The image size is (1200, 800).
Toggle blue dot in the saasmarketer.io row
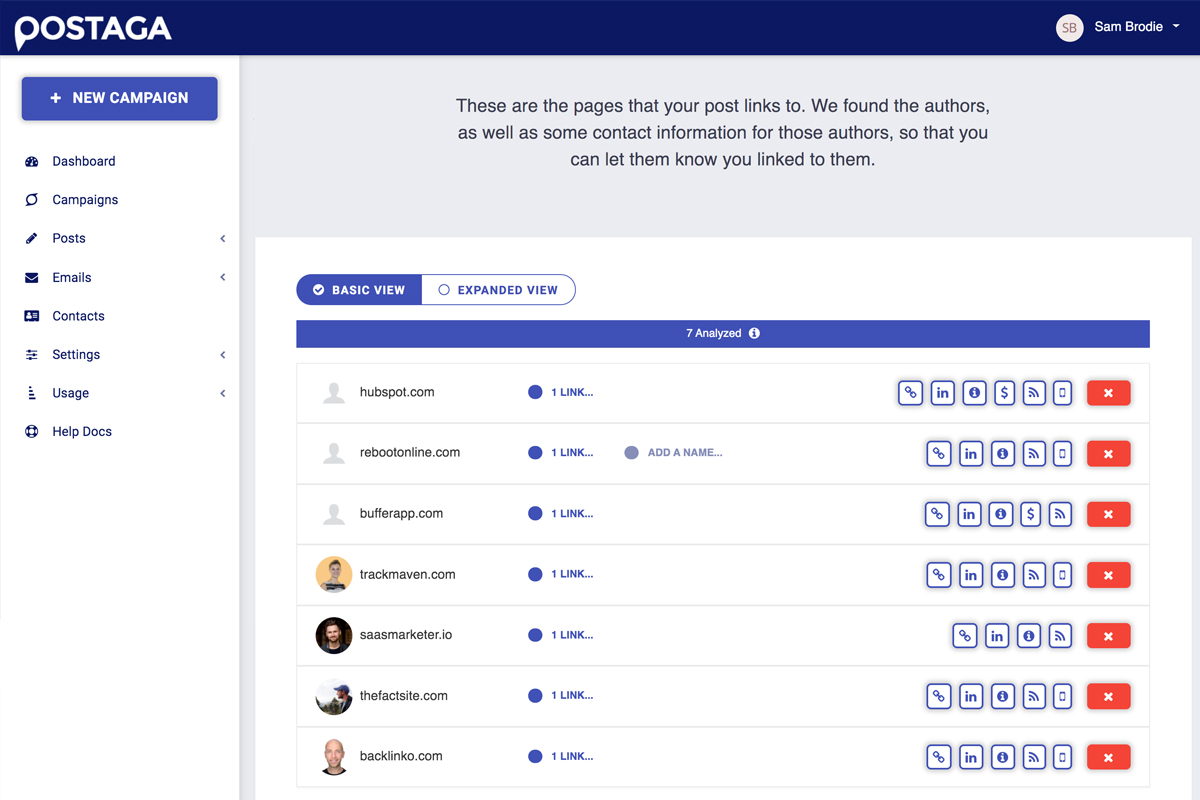tap(535, 635)
